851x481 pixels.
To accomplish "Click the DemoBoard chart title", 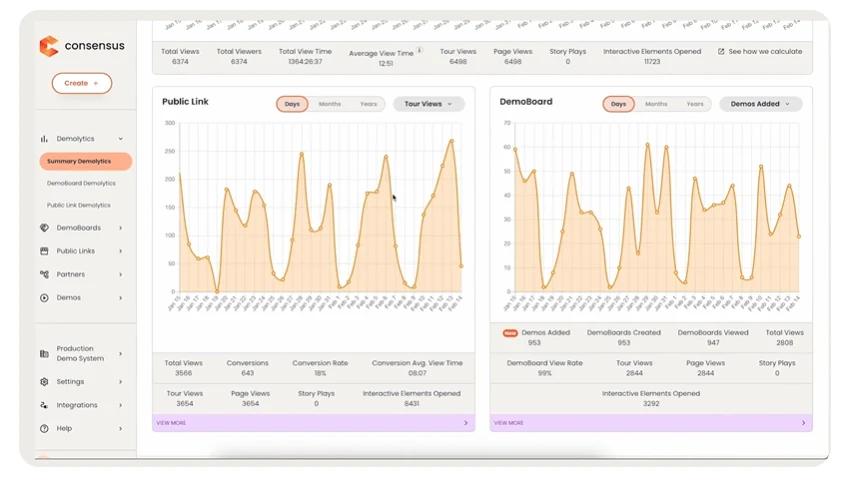I will click(526, 102).
